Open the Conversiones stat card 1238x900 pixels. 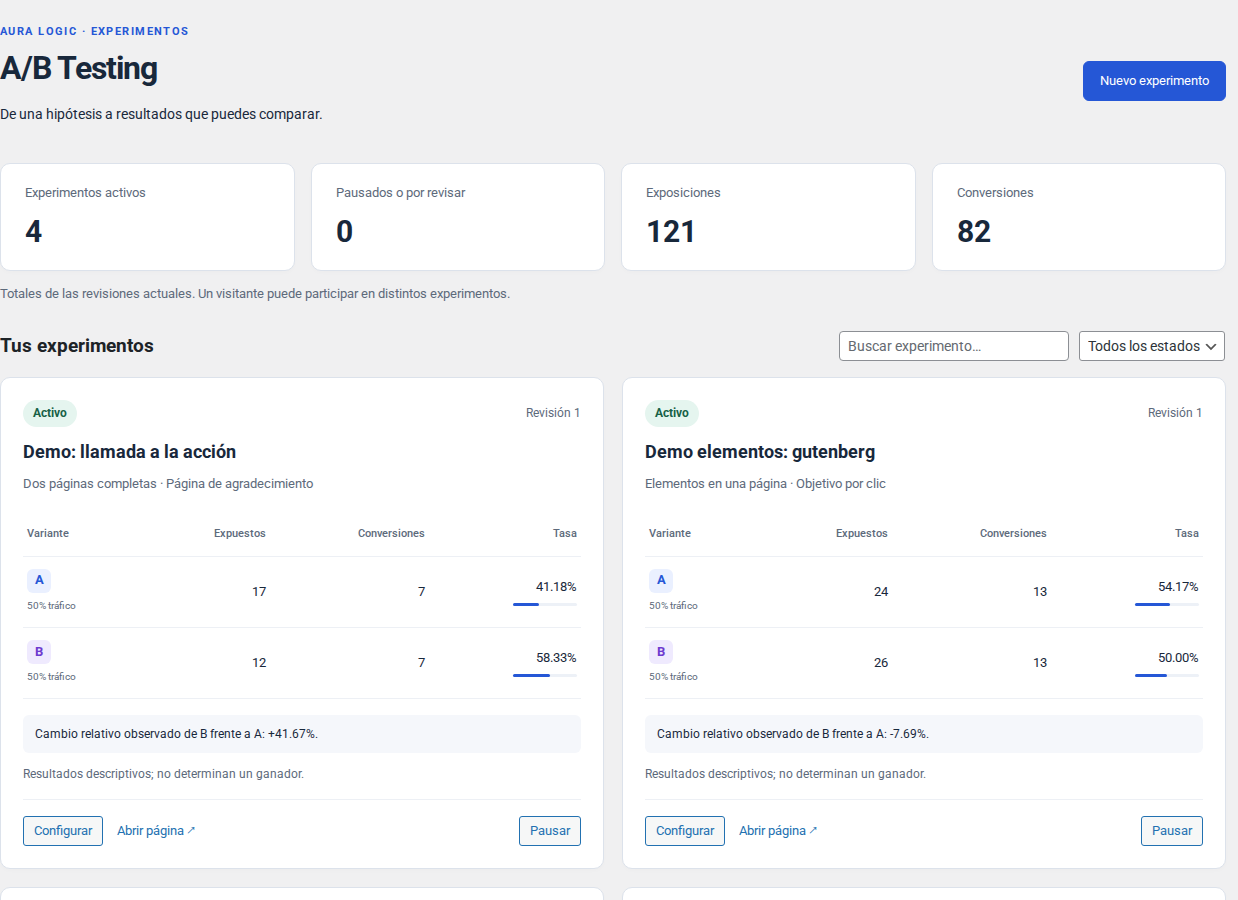[x=1079, y=217]
